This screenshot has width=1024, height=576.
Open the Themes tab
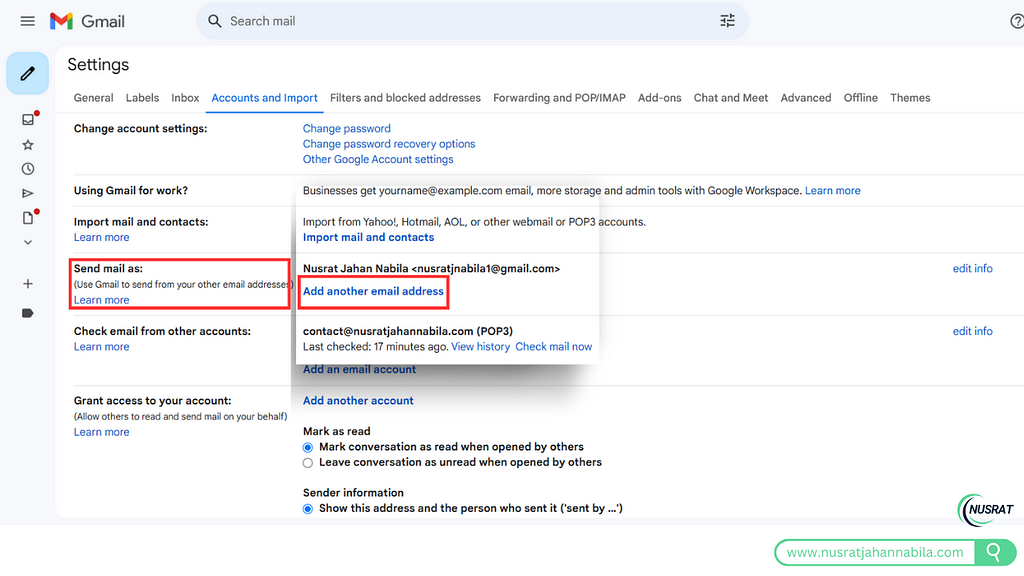click(910, 98)
